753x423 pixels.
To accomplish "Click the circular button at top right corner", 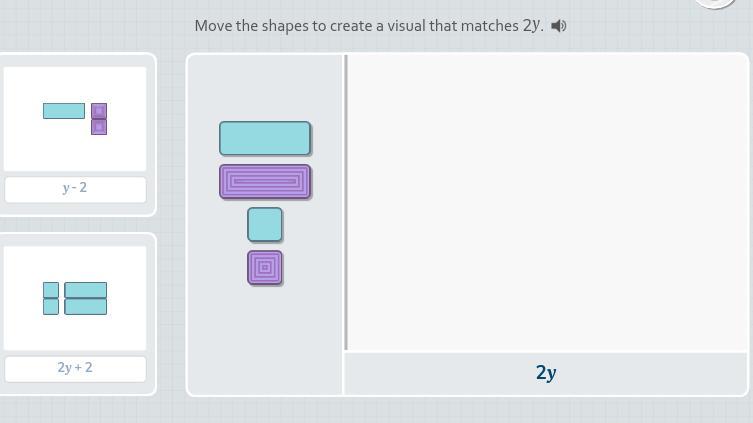I will tap(715, 3).
